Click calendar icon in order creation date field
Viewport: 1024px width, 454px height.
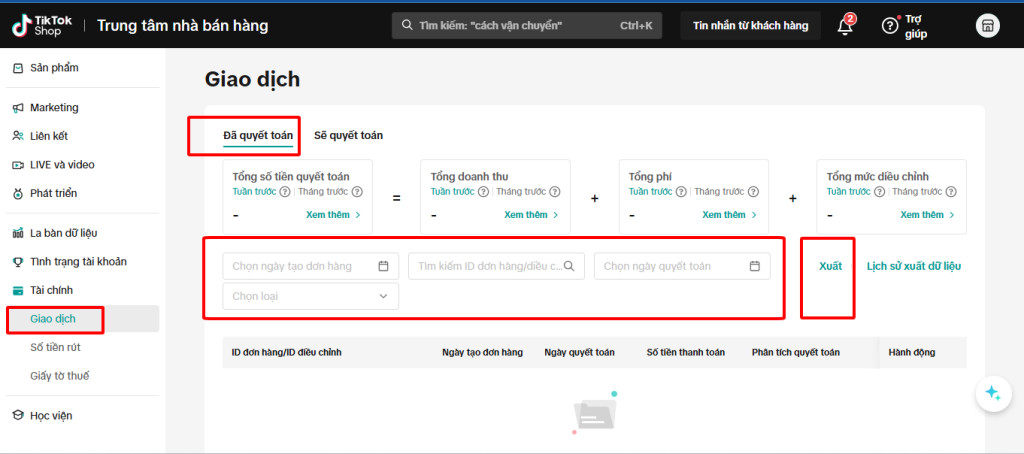tap(384, 266)
